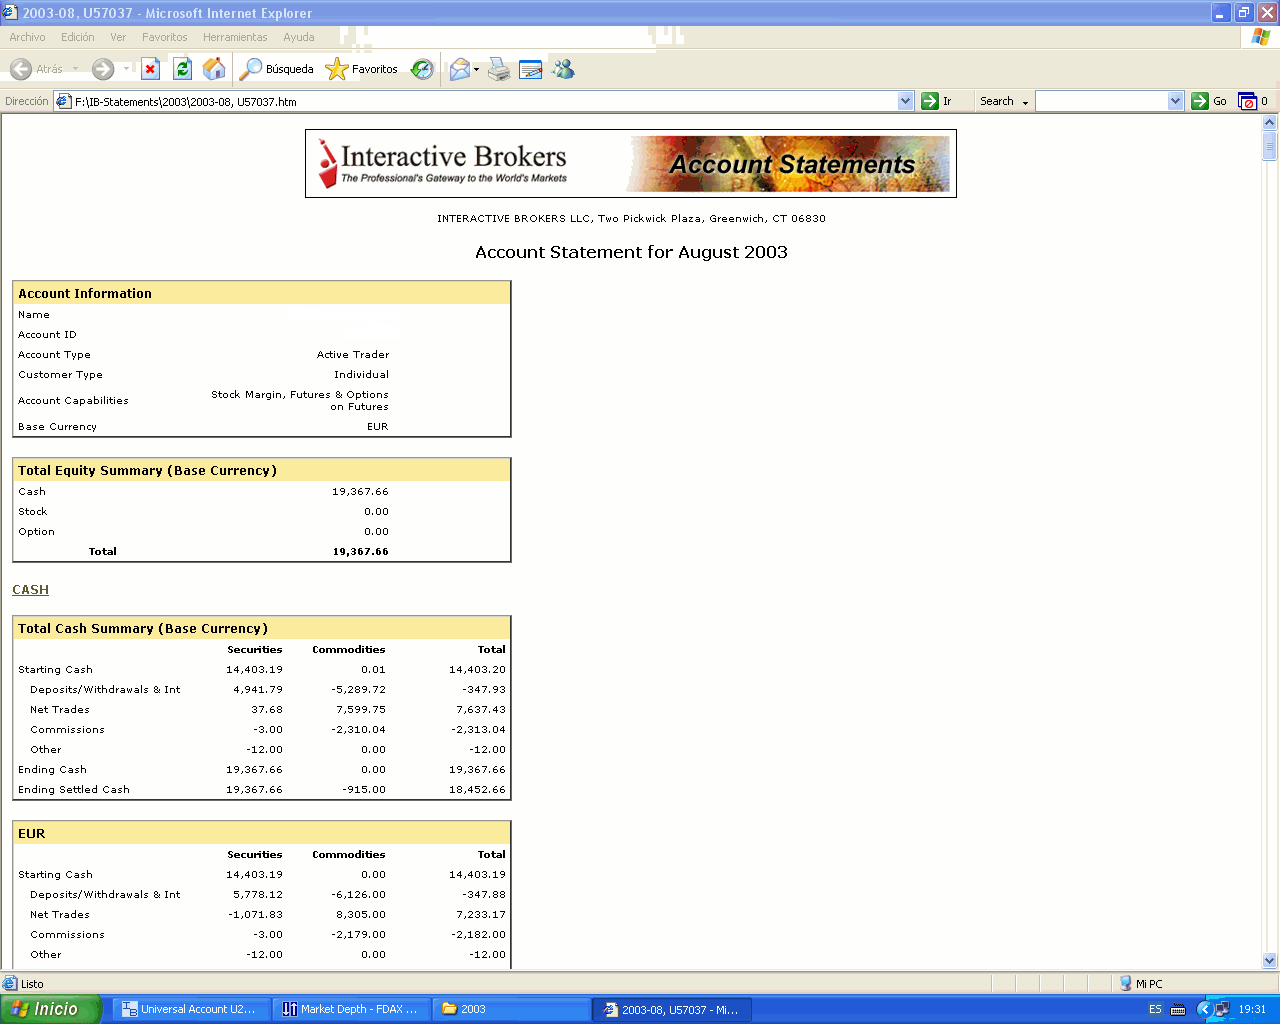Click the Listo status bar text
This screenshot has width=1280, height=1024.
click(x=32, y=984)
